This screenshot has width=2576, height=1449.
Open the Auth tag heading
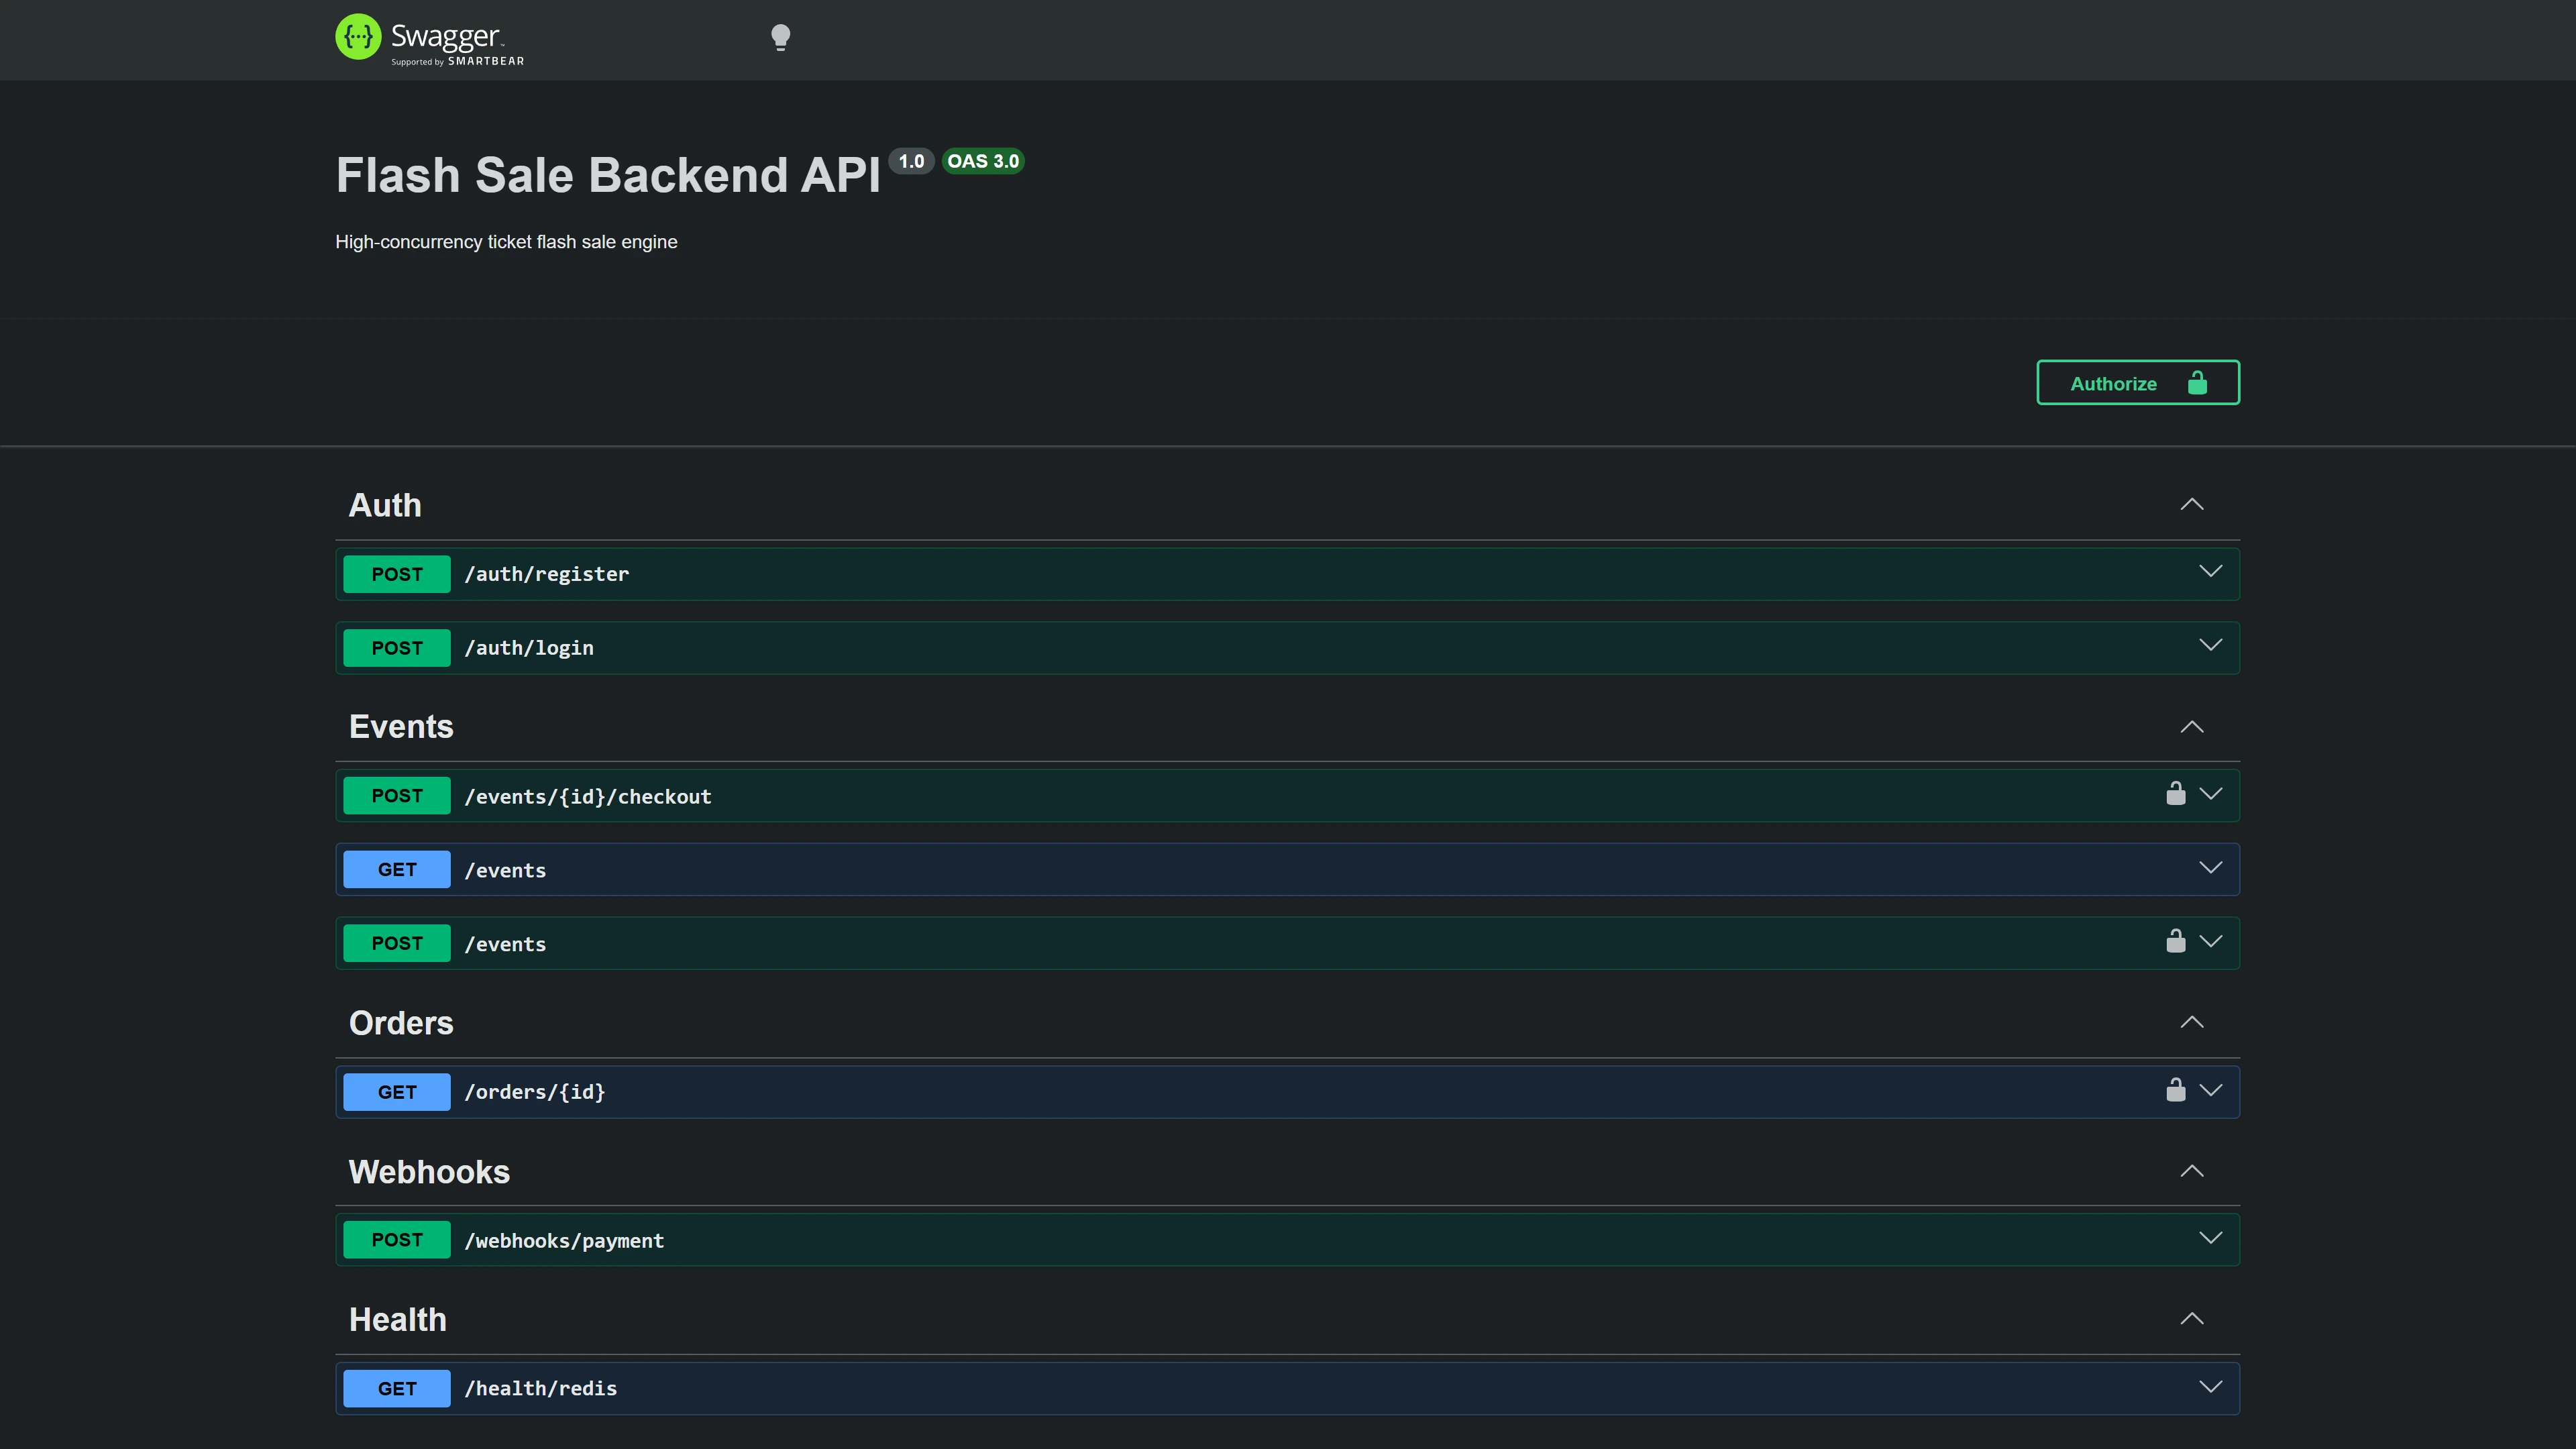385,506
